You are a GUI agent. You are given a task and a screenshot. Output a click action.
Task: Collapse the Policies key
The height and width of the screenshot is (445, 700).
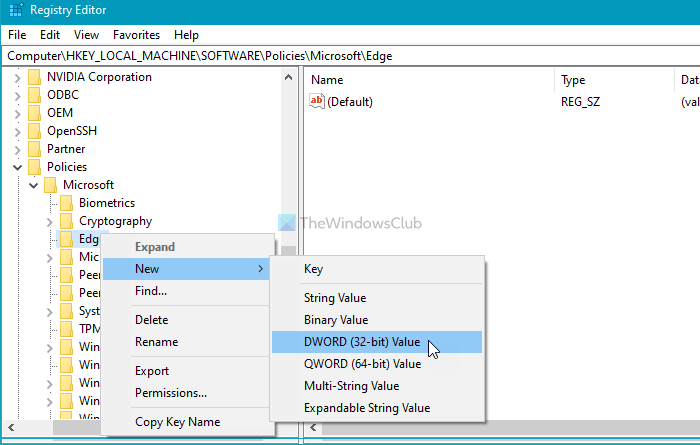[x=17, y=168]
